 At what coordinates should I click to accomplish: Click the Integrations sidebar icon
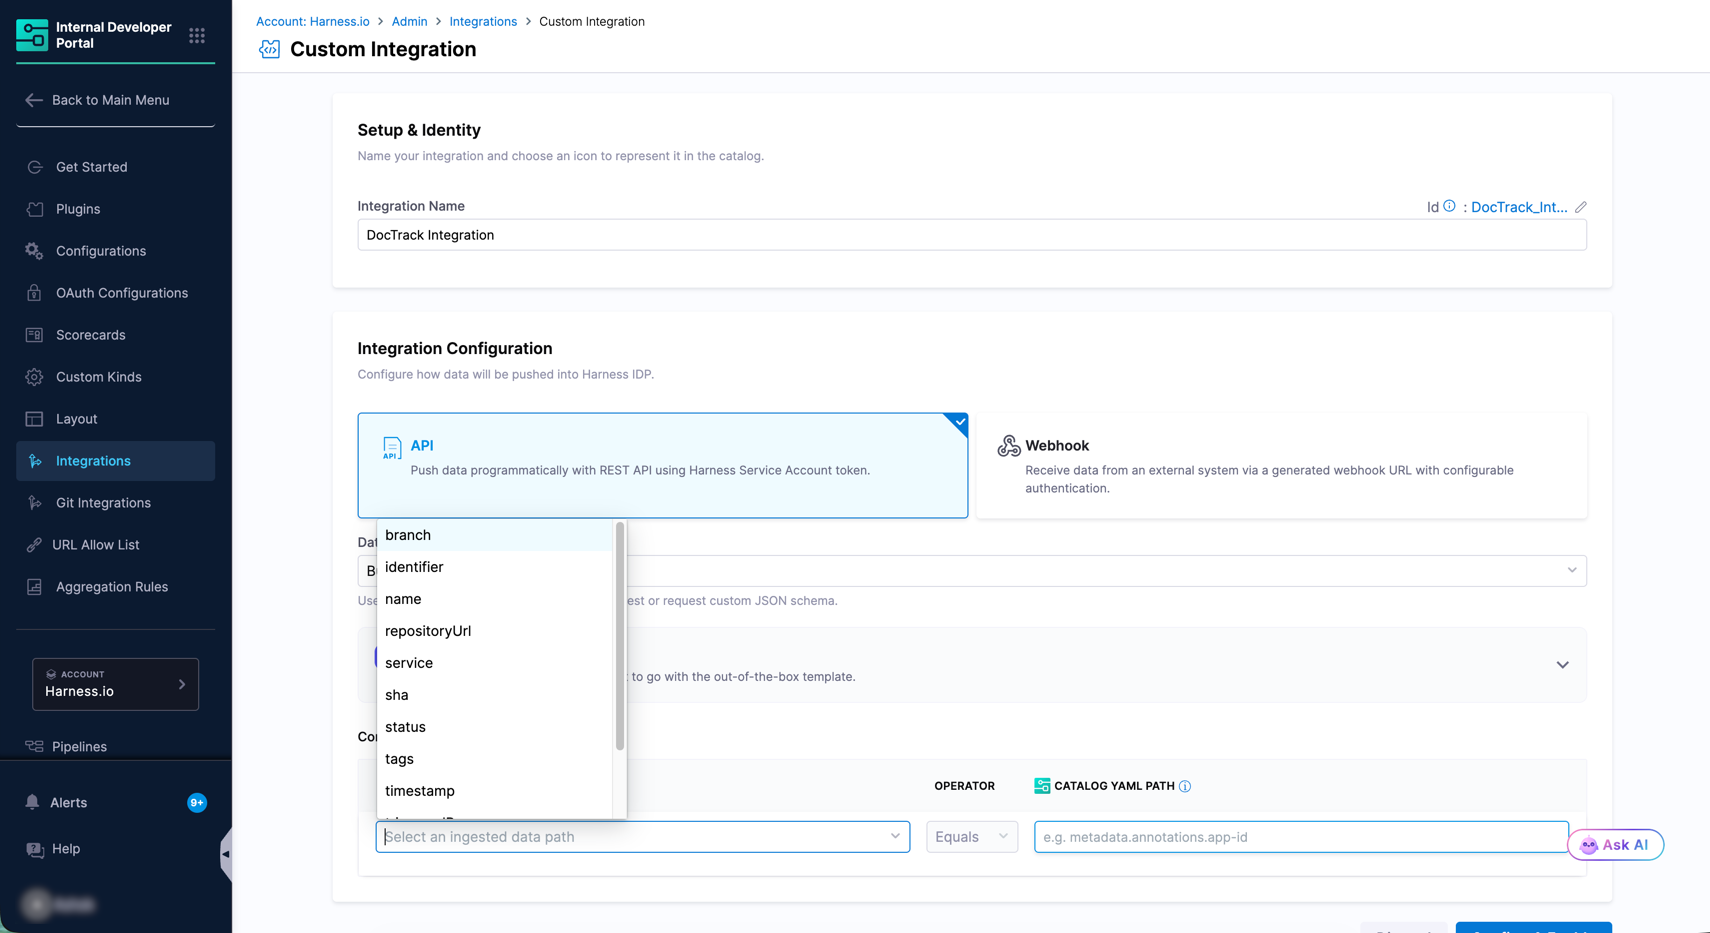click(x=35, y=461)
